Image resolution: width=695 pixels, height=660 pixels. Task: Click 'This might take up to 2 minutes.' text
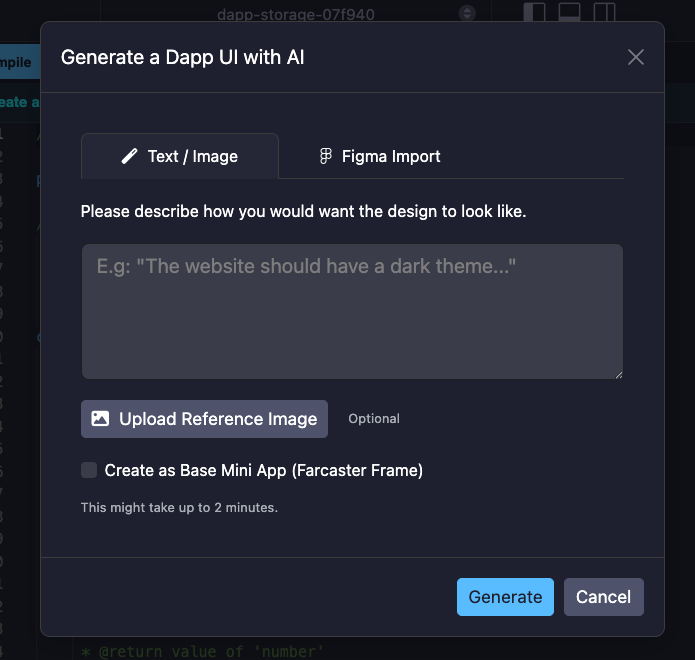click(179, 507)
